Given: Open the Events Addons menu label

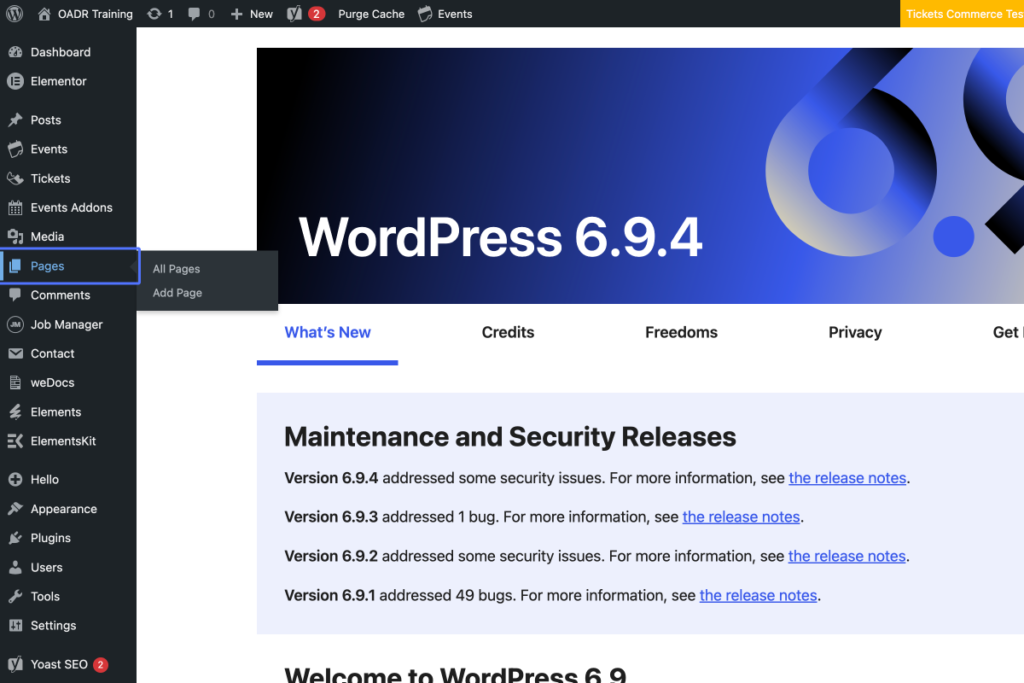Looking at the screenshot, I should click(x=71, y=208).
